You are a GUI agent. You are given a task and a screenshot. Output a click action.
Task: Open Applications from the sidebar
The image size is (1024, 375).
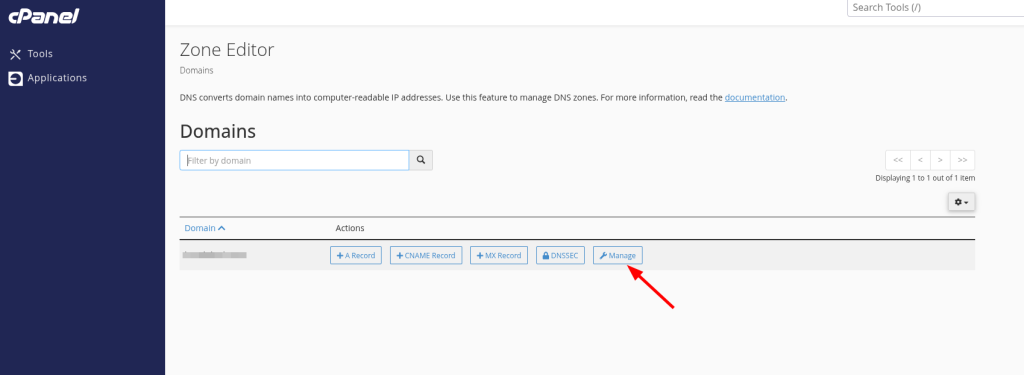pyautogui.click(x=48, y=78)
